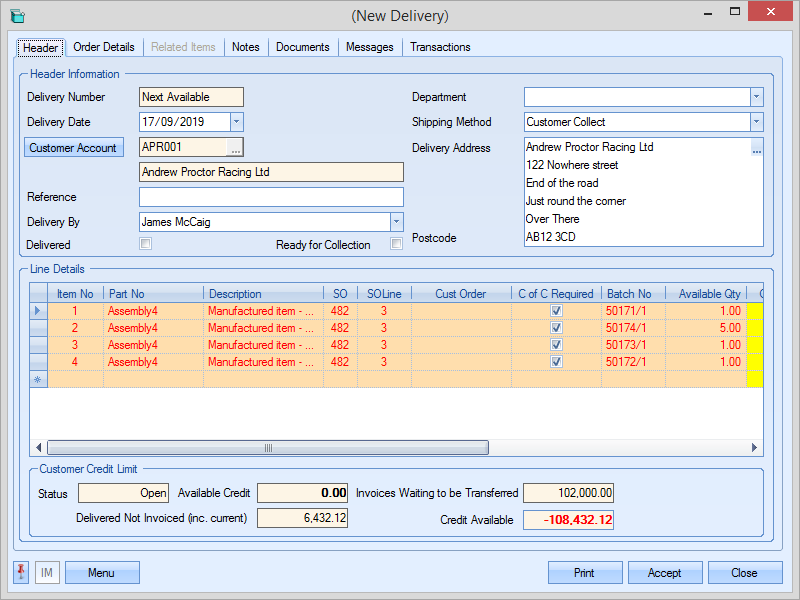Click the delivery address ellipsis button
The width and height of the screenshot is (800, 600).
[756, 149]
